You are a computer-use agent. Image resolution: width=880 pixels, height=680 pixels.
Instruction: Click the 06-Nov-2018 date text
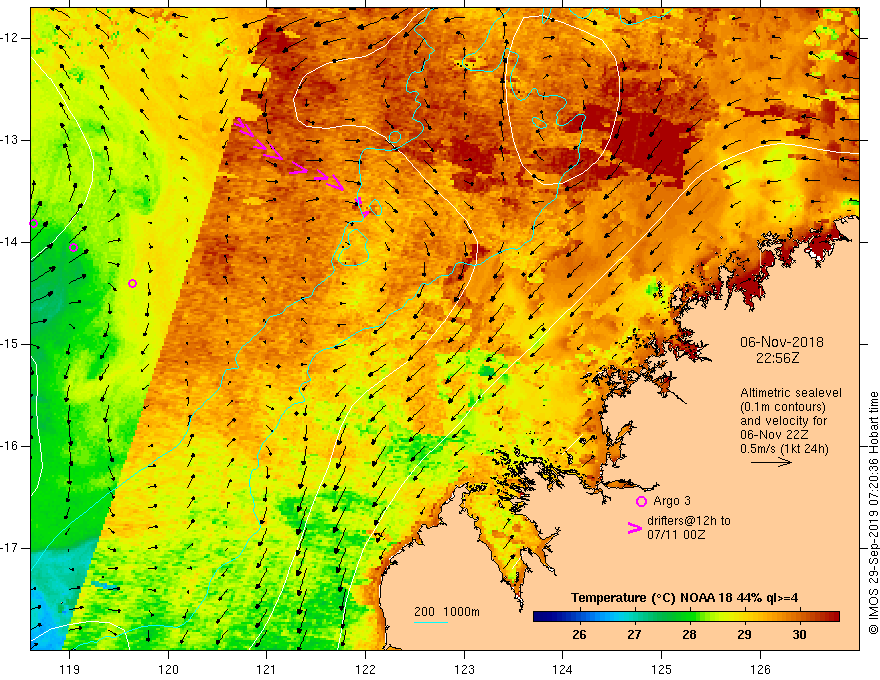[782, 342]
